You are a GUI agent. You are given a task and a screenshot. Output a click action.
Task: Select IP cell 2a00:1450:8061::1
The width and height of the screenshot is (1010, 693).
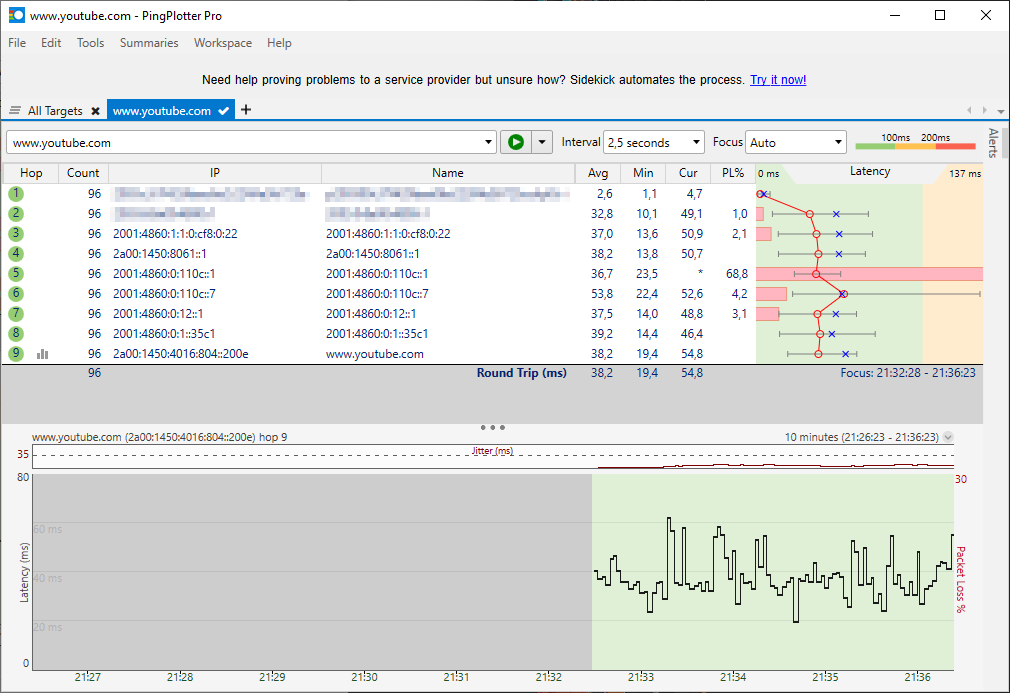tap(160, 254)
